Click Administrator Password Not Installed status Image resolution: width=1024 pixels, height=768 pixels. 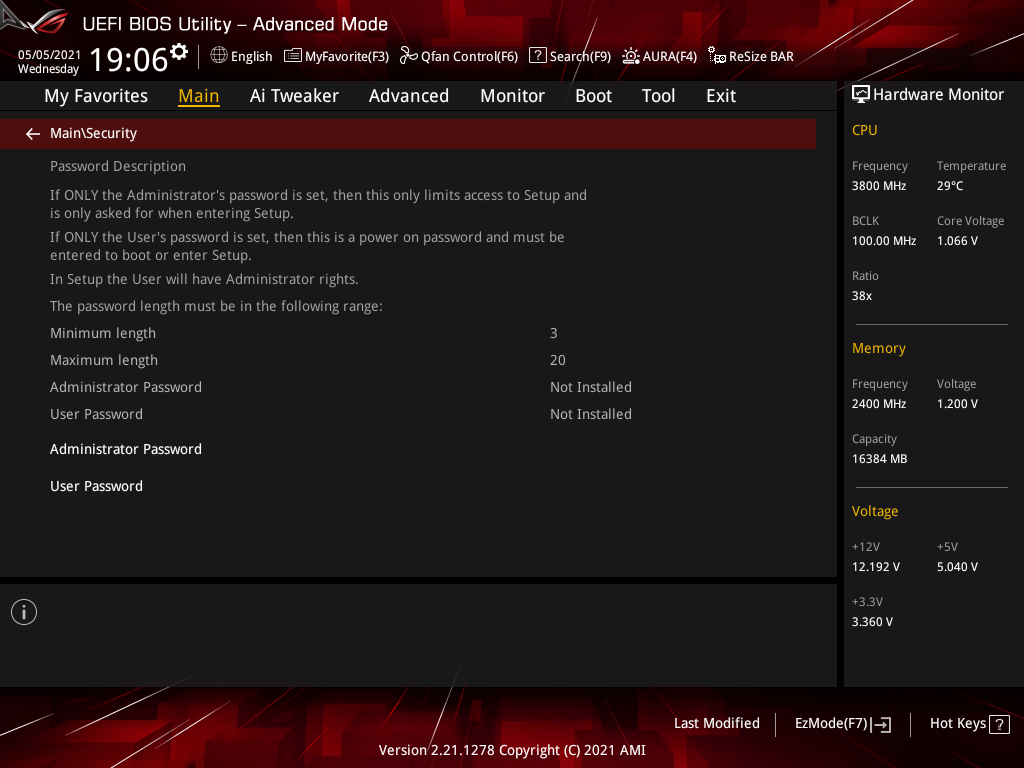pyautogui.click(x=590, y=387)
